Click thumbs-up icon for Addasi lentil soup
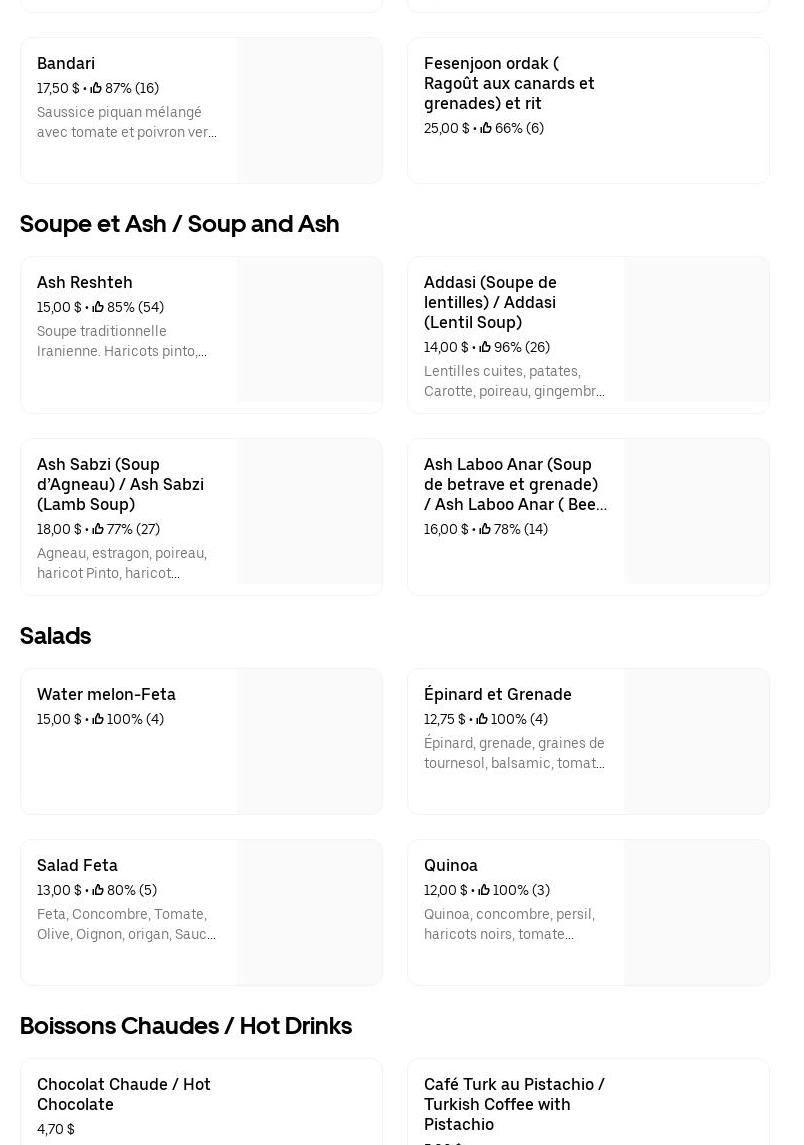804x1145 pixels. pyautogui.click(x=485, y=347)
